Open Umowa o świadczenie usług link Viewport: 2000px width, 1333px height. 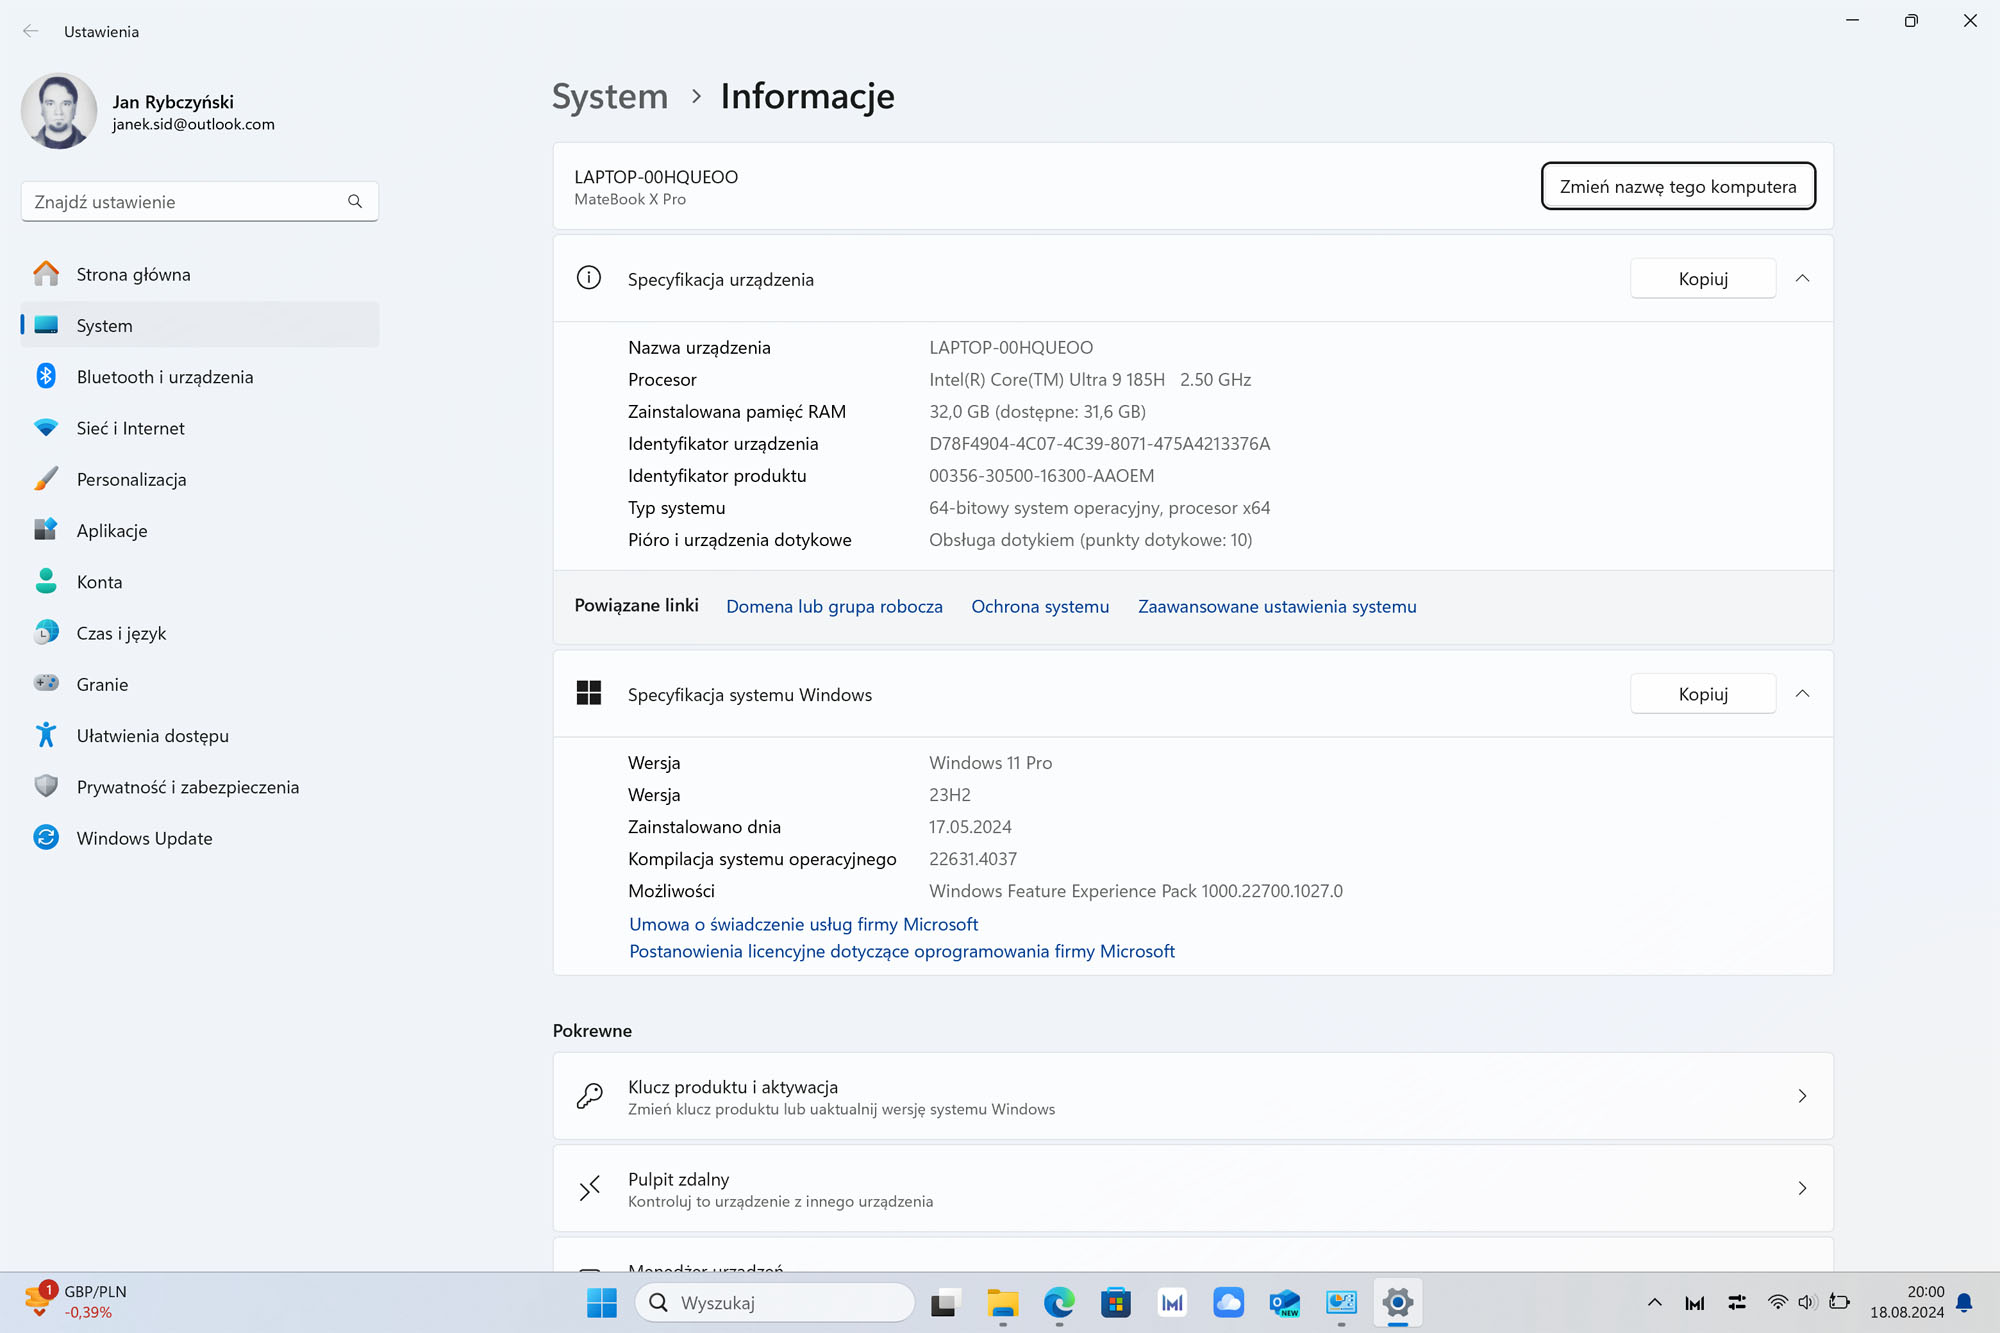(x=803, y=924)
